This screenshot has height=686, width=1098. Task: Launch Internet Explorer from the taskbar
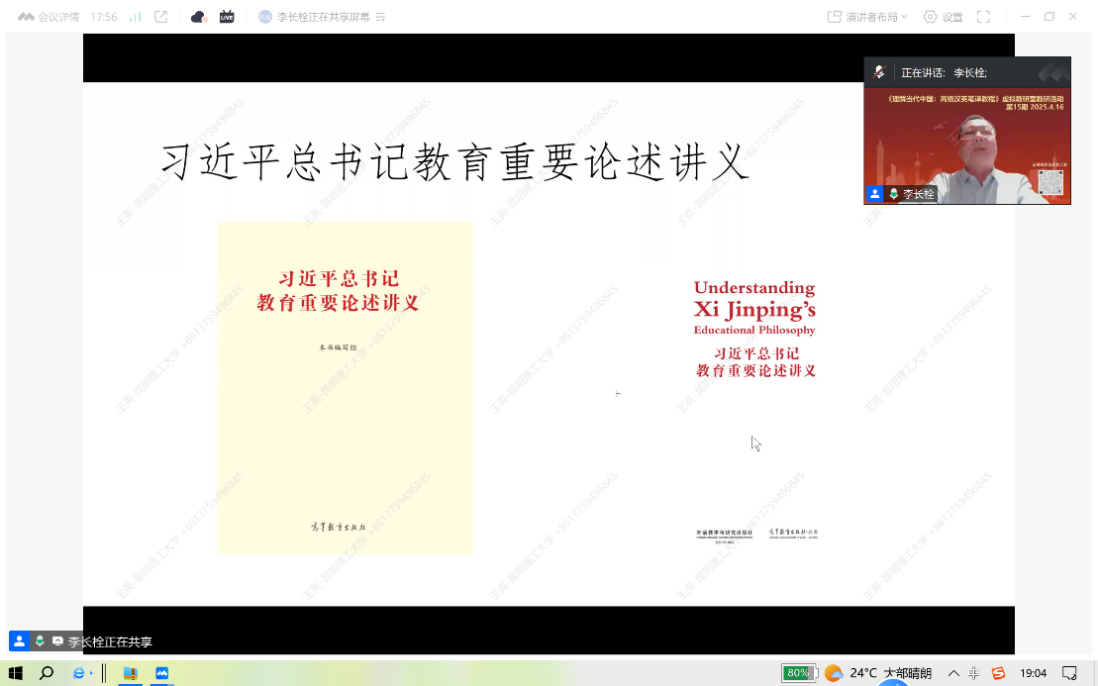[x=81, y=673]
